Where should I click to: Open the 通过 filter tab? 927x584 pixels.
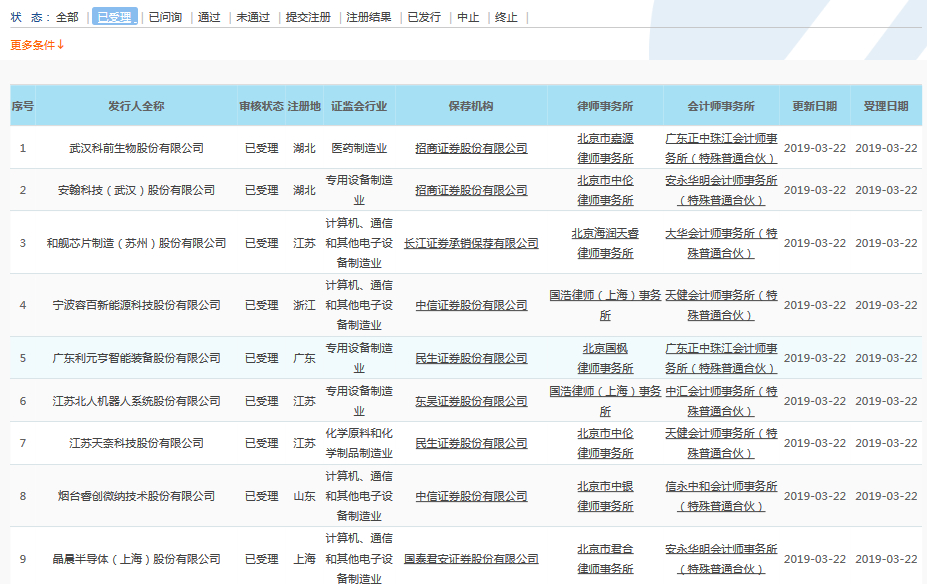coord(211,16)
